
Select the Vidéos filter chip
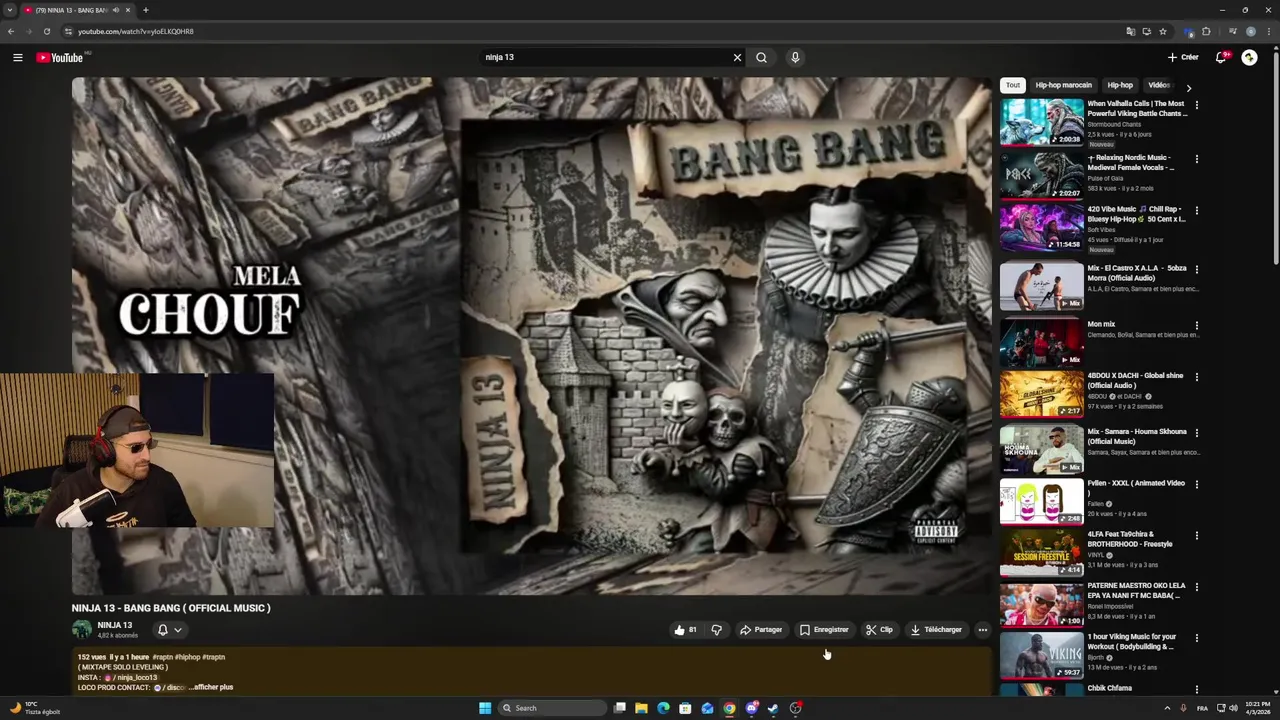[x=1158, y=85]
